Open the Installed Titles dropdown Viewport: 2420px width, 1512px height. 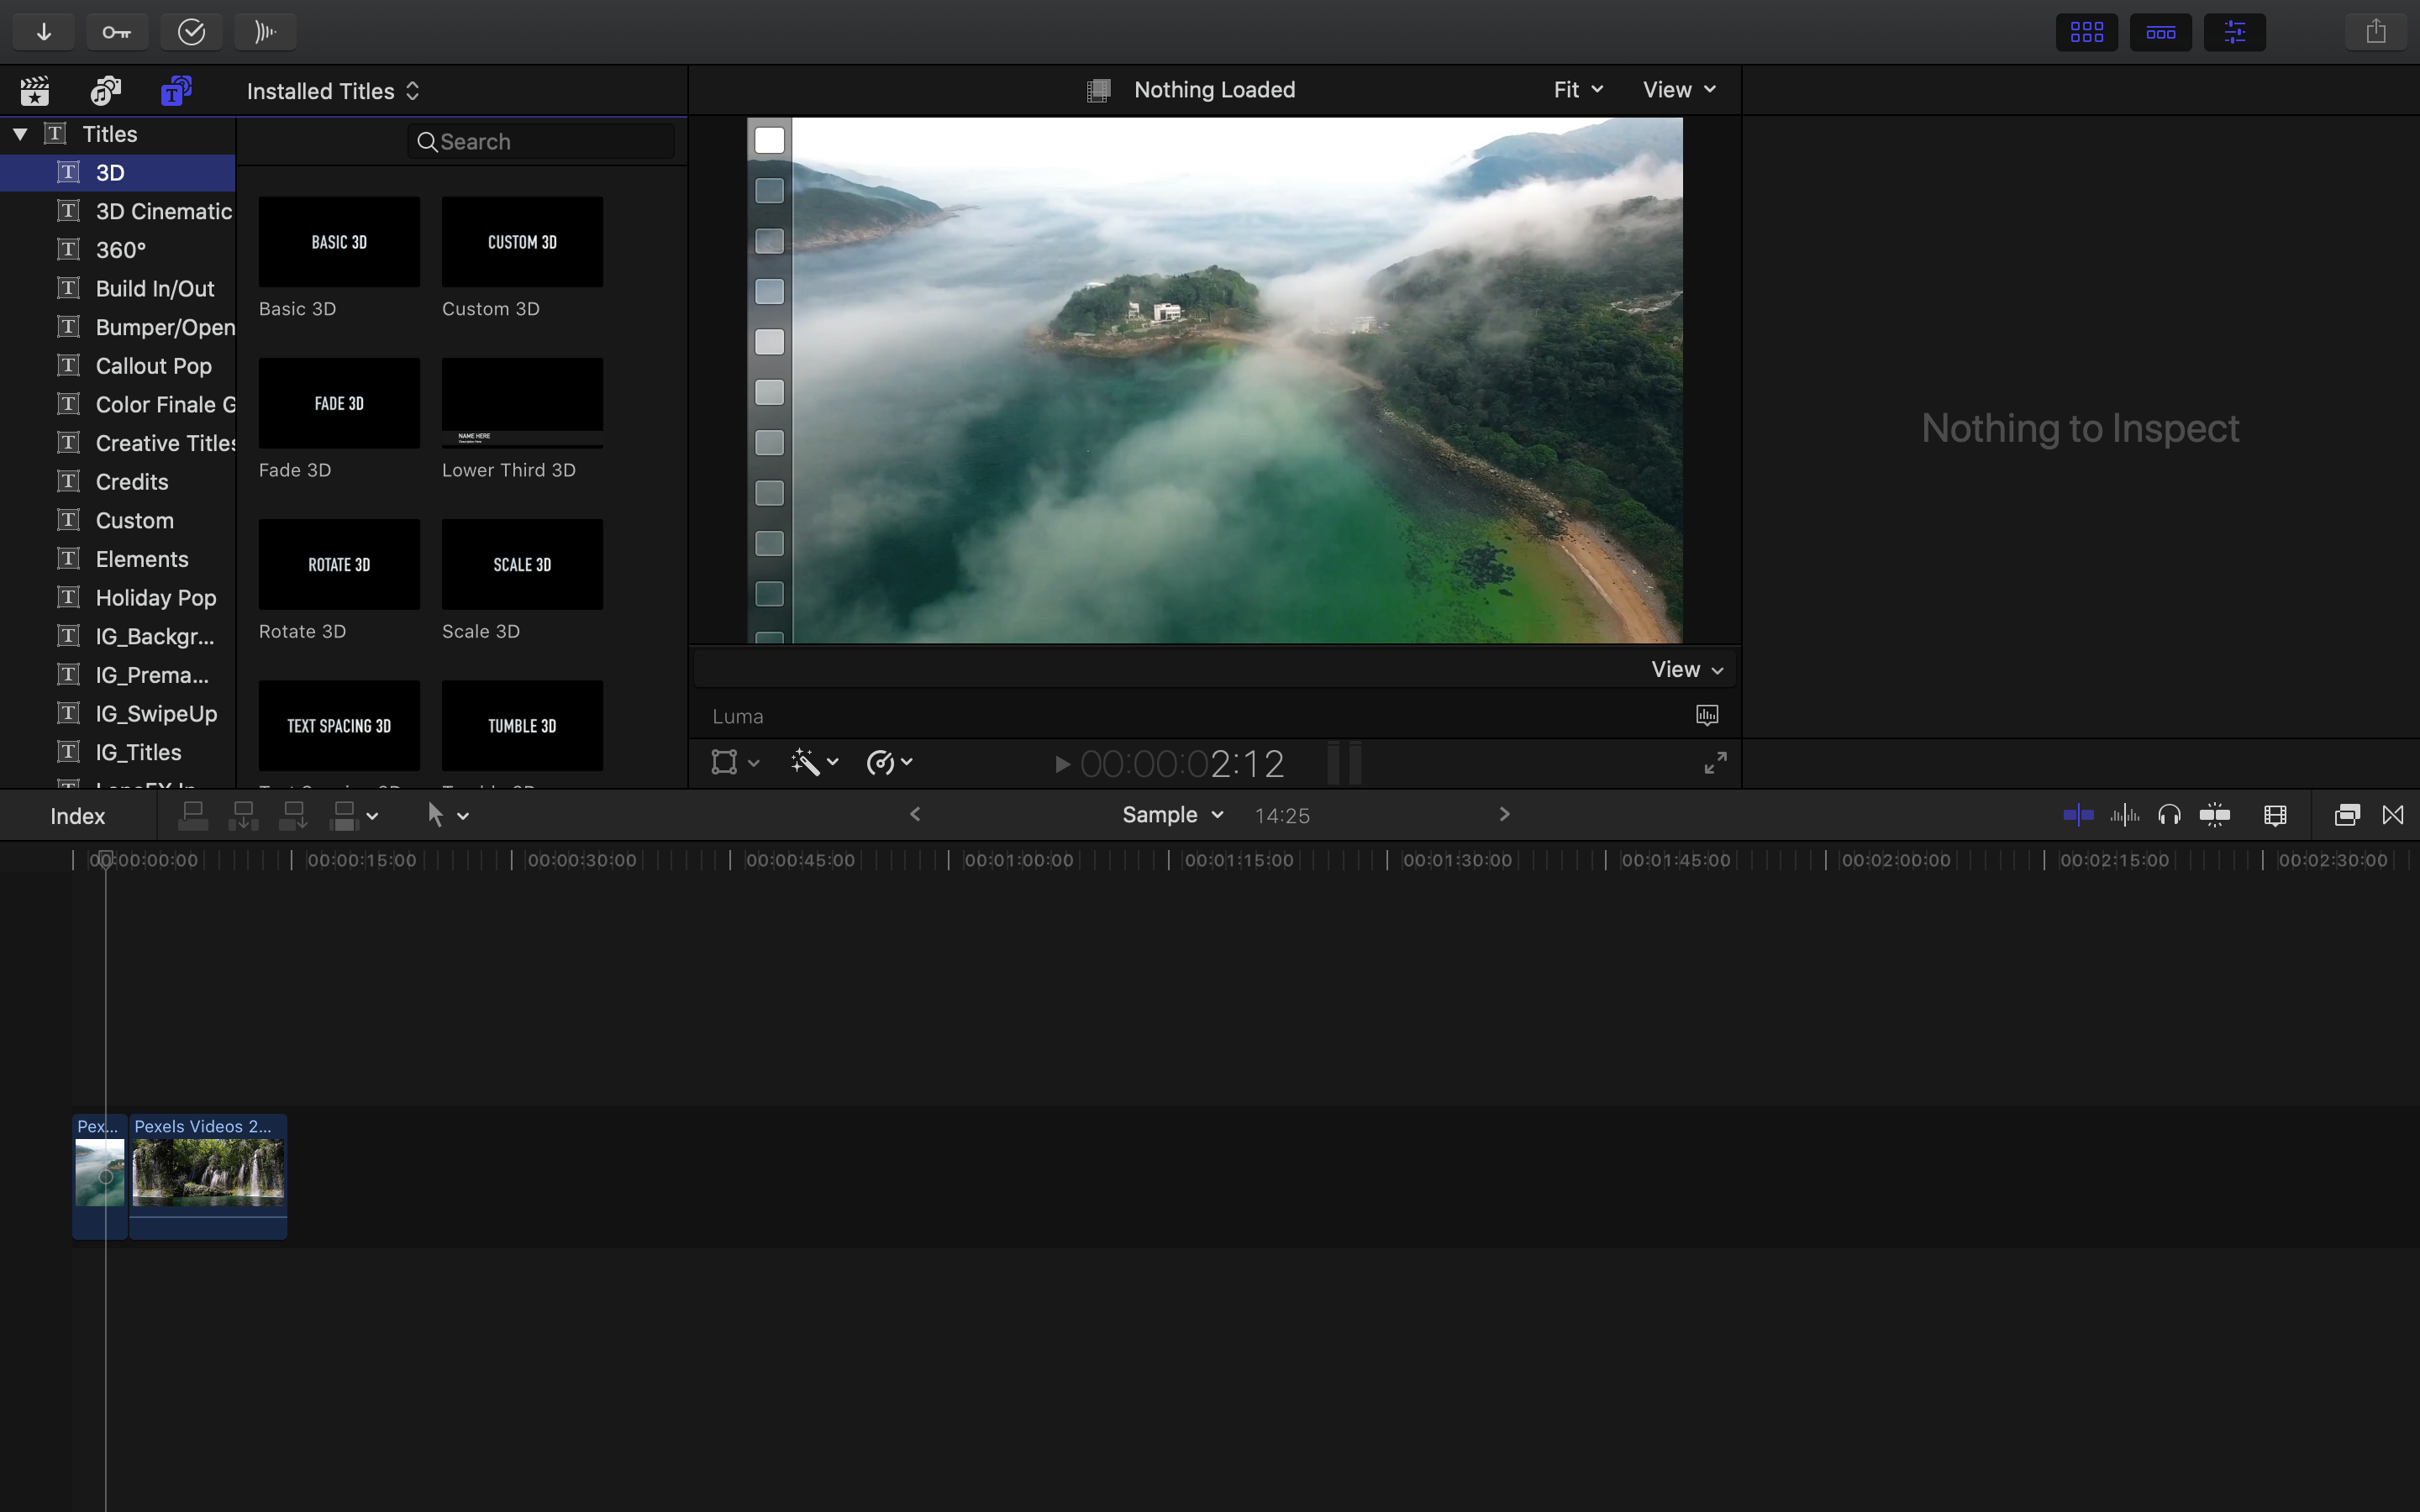pos(332,90)
